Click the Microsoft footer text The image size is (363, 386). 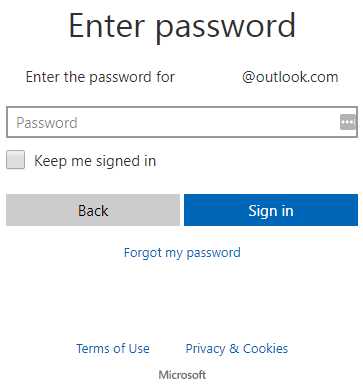182,375
